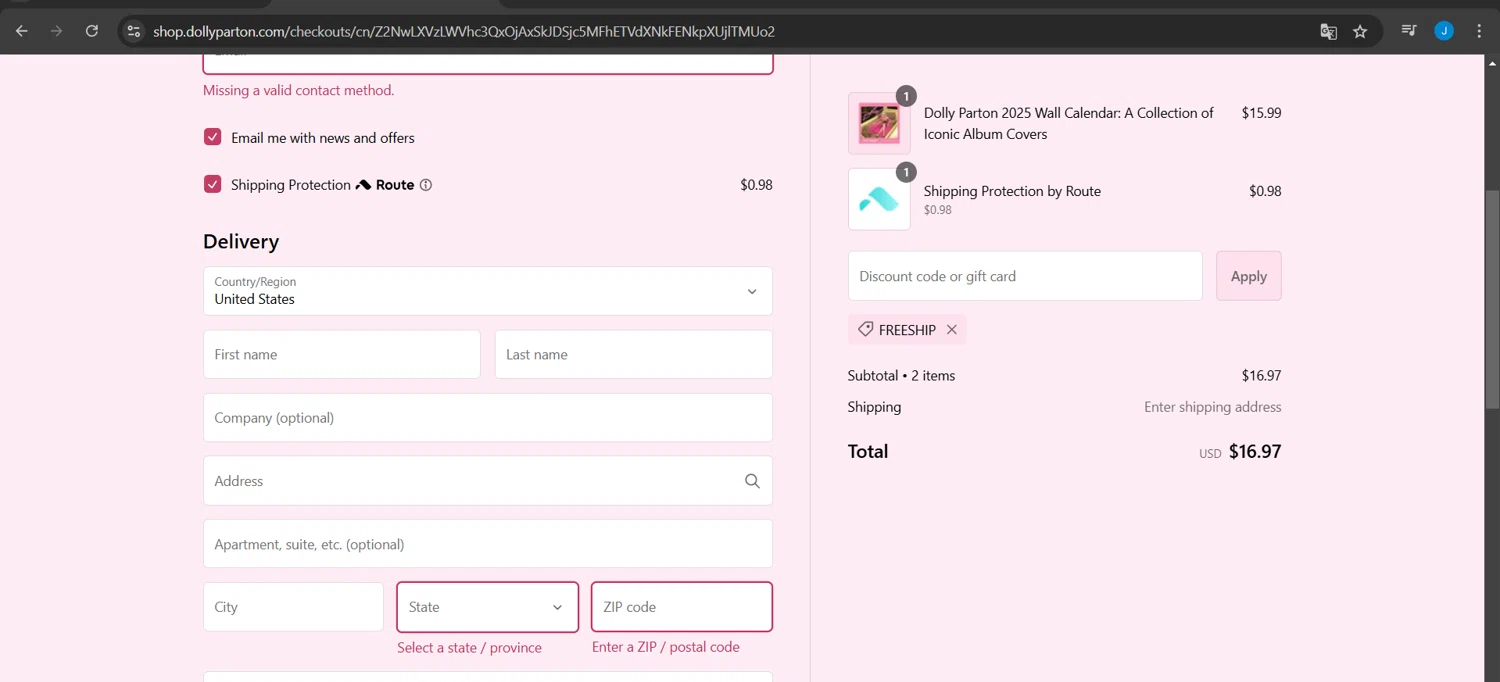Click the browser address bar URL

click(464, 31)
